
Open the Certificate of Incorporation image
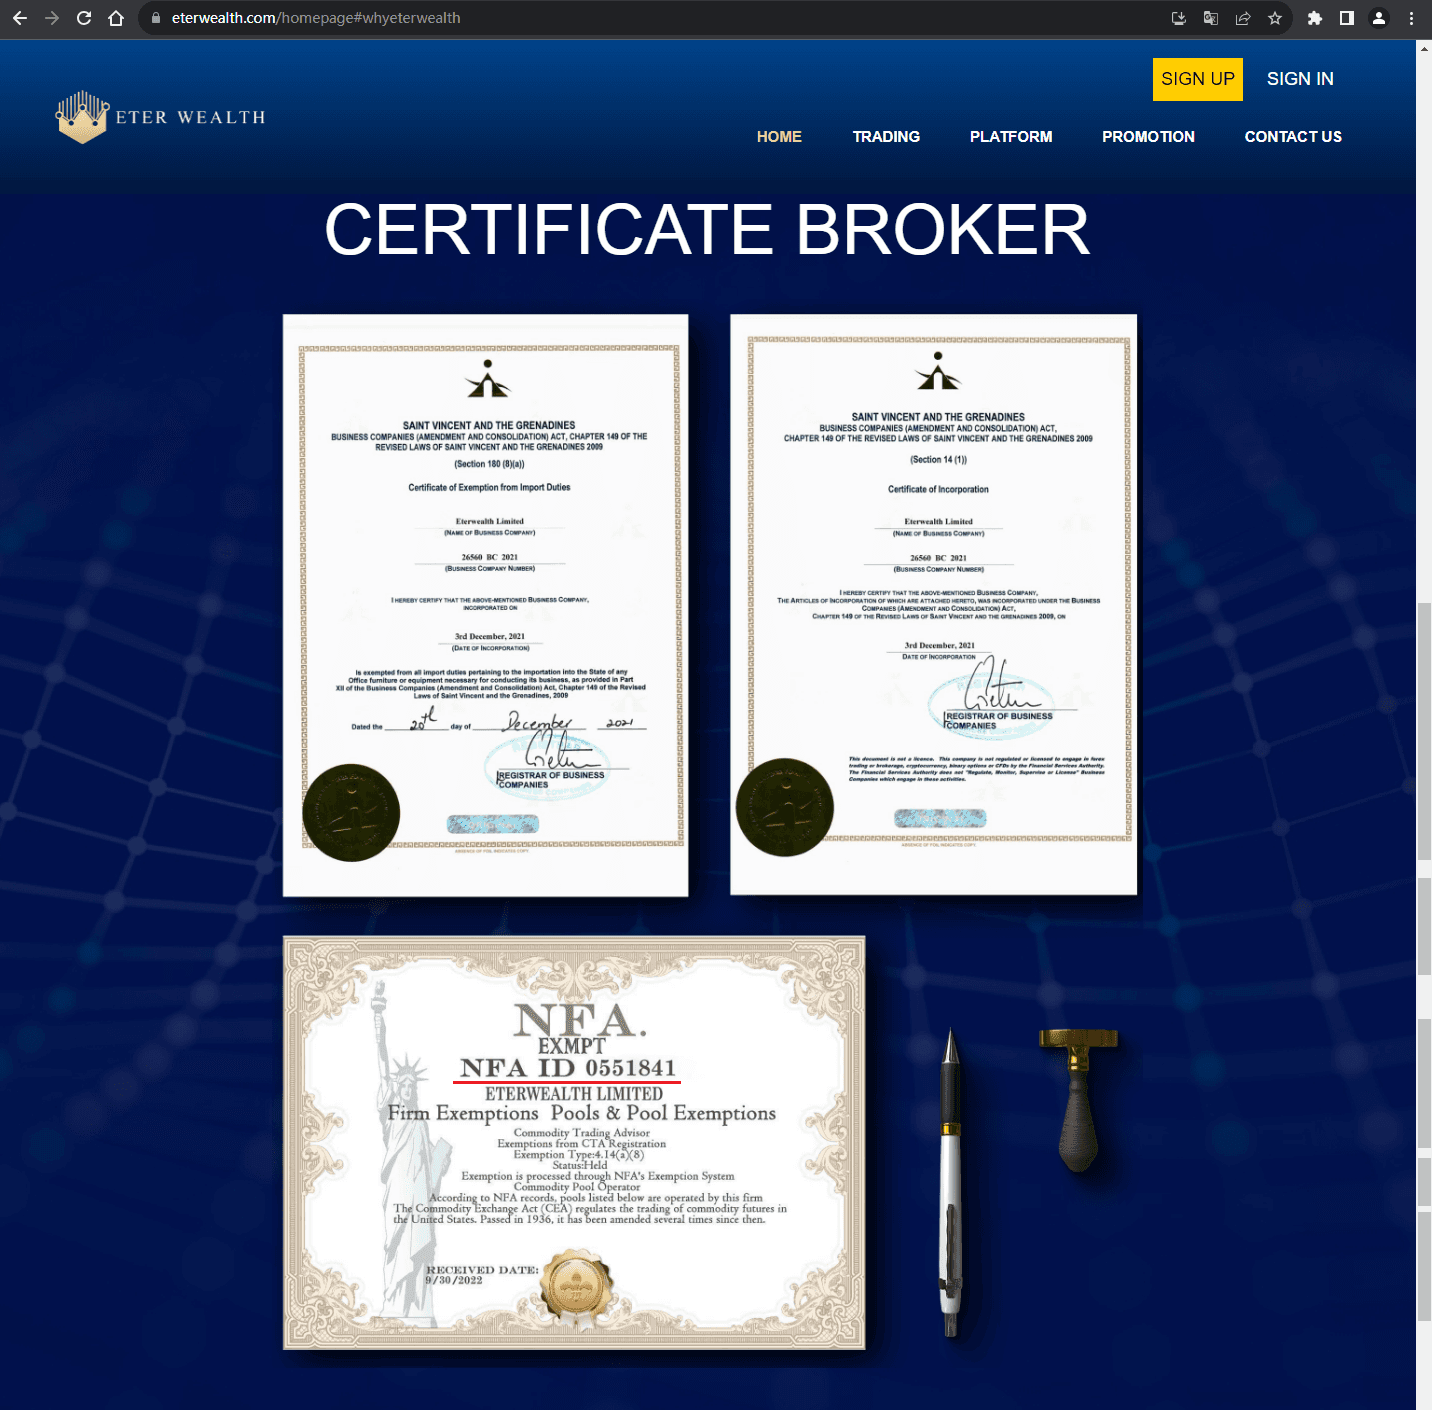click(x=934, y=605)
